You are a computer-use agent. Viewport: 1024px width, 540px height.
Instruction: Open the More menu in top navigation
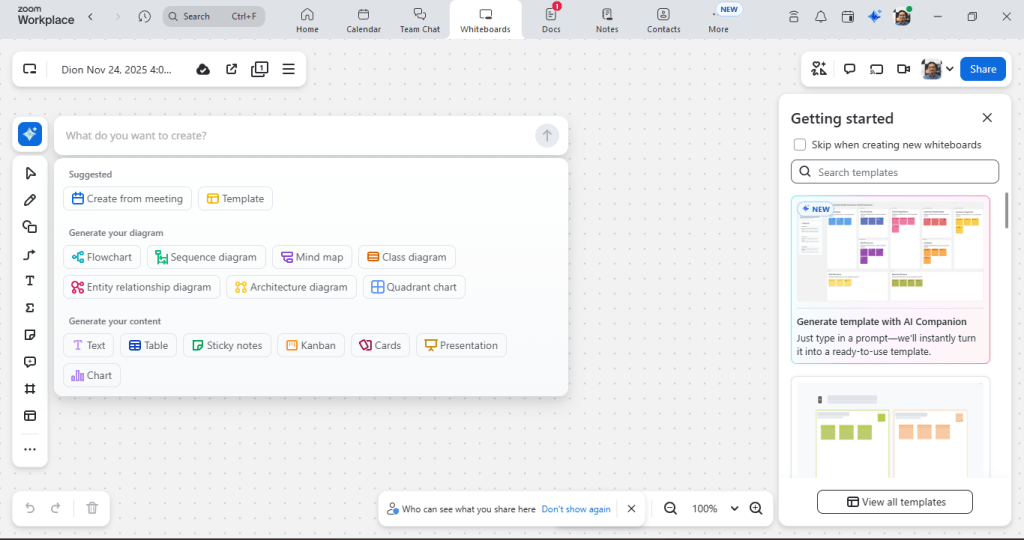click(x=718, y=20)
